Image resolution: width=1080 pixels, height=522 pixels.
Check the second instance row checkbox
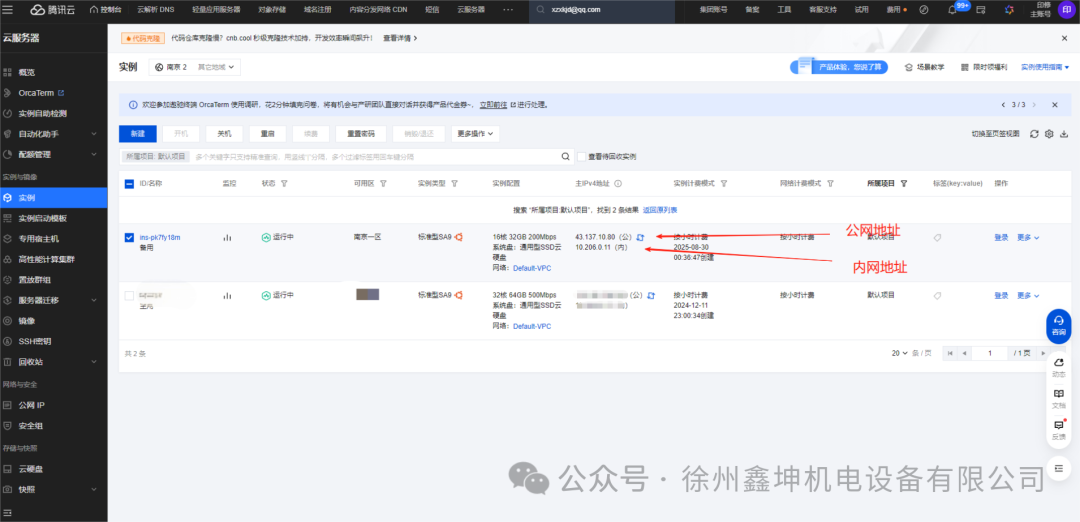pos(129,295)
